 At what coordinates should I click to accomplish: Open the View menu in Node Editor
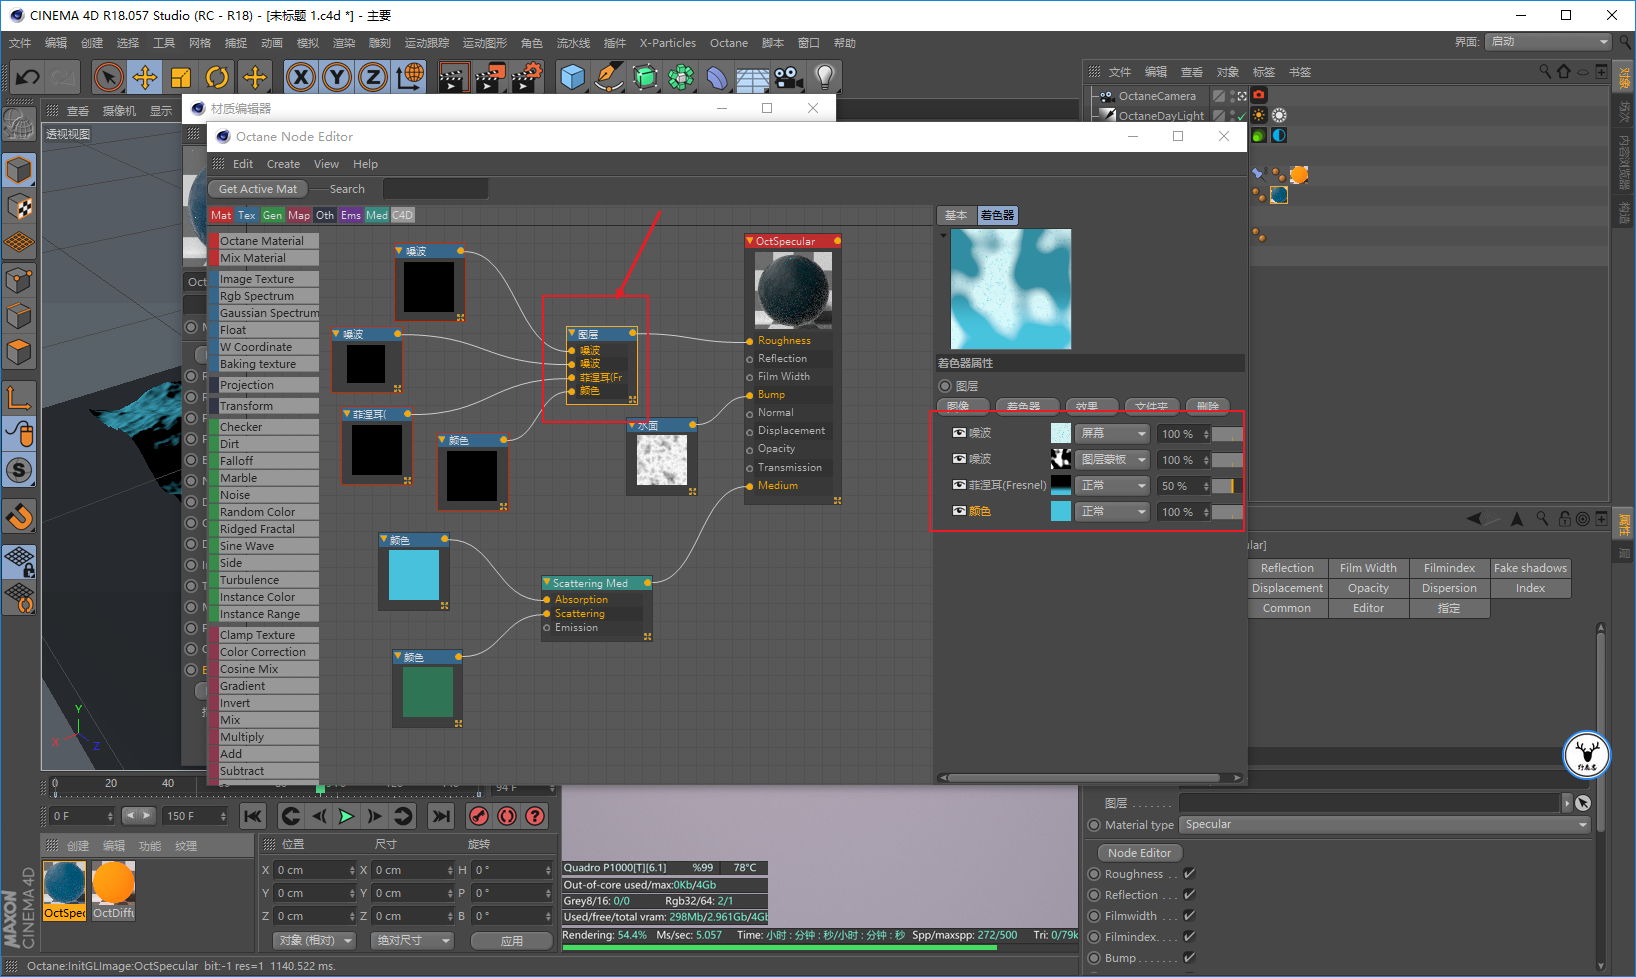pos(326,164)
